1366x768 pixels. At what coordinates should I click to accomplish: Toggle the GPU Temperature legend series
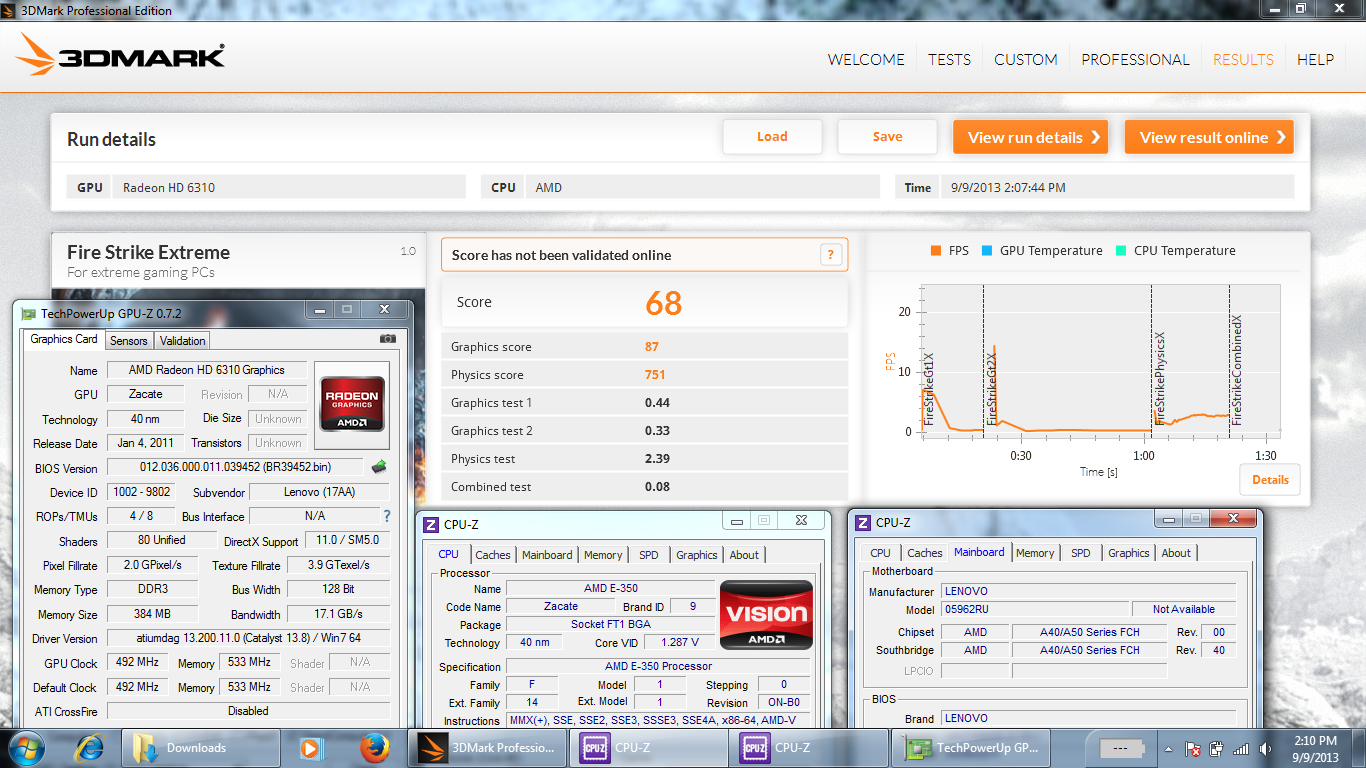[1043, 251]
